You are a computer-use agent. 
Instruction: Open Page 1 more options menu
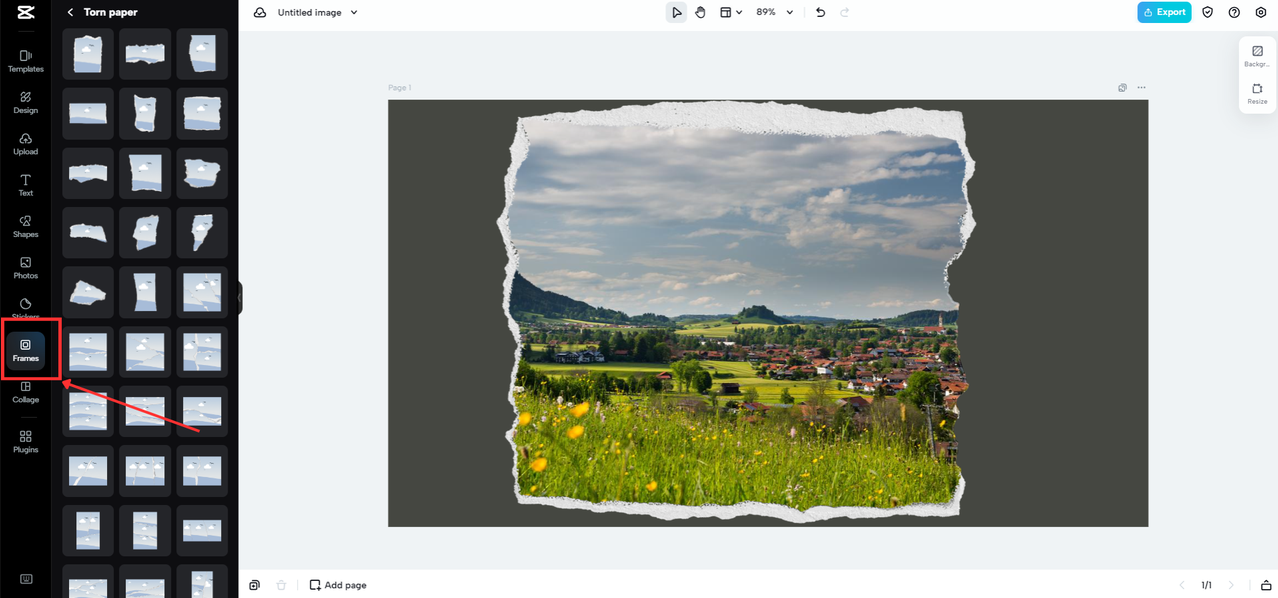1142,88
